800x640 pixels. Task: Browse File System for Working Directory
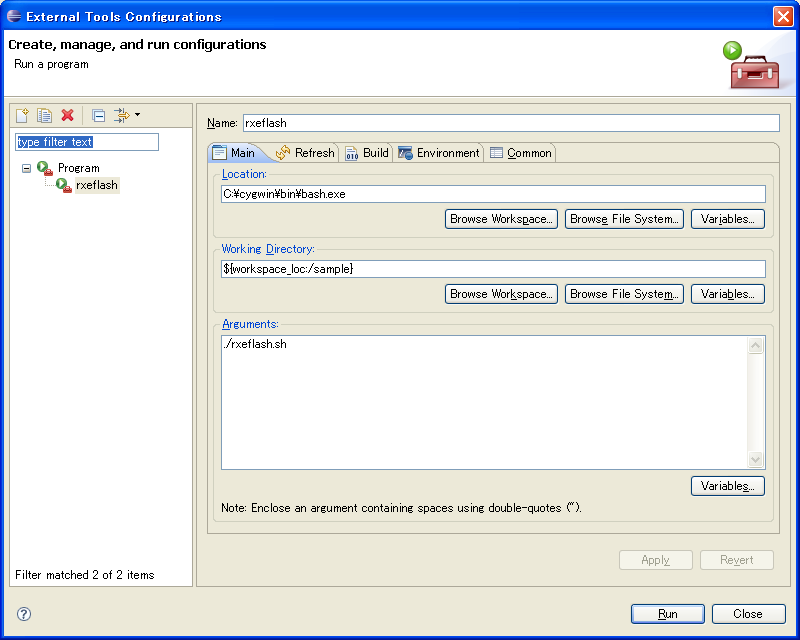click(624, 294)
